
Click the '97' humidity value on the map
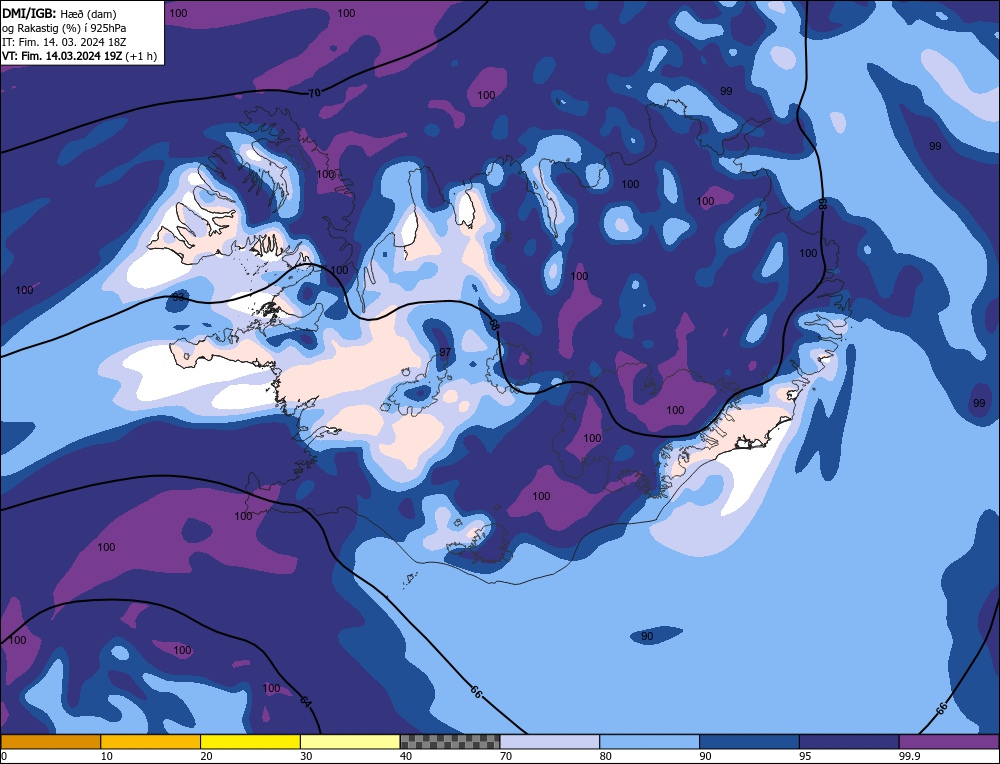(x=445, y=352)
